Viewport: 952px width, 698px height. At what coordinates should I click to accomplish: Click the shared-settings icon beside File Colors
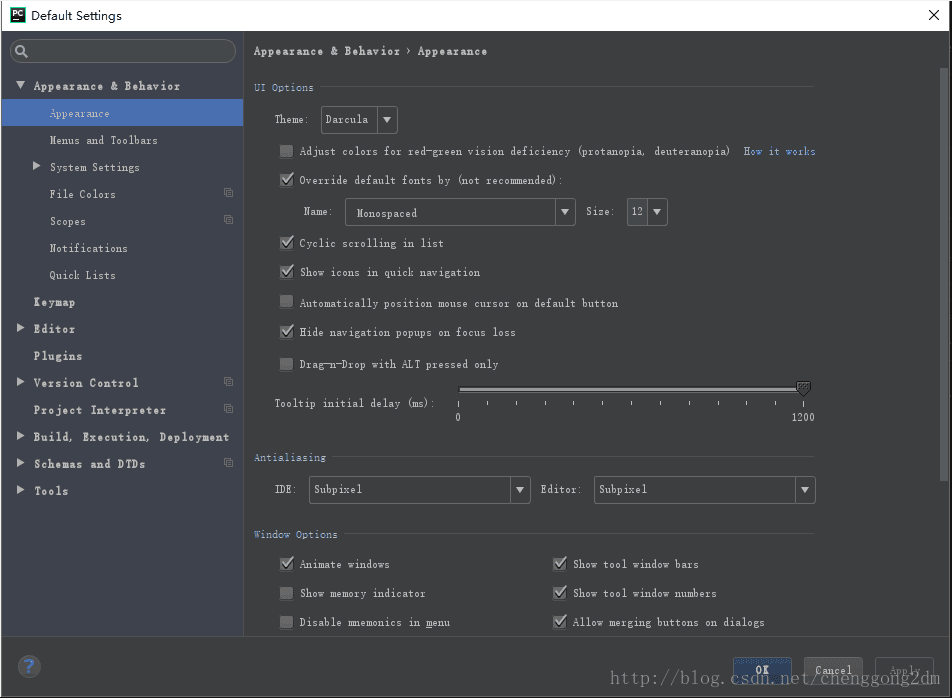(228, 193)
